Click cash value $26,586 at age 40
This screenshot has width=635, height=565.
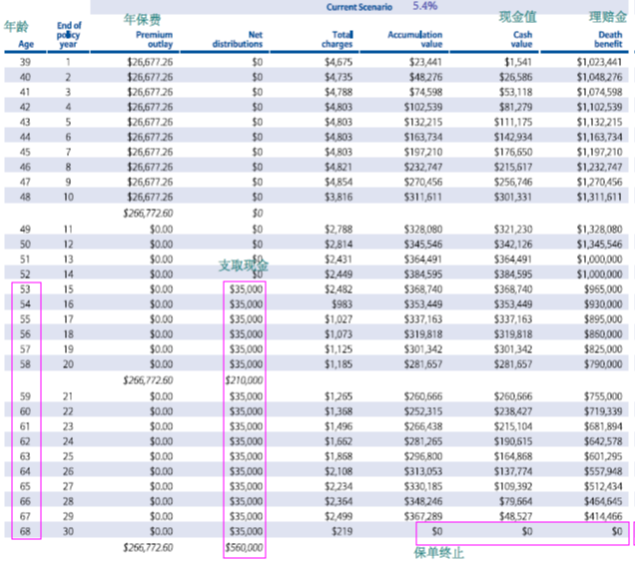pos(515,77)
